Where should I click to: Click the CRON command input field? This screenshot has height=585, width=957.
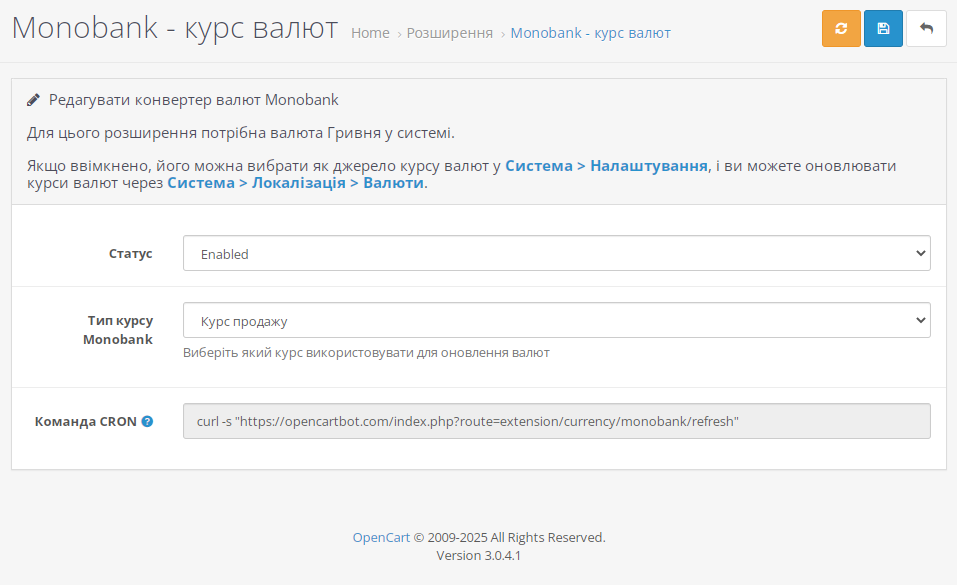click(557, 421)
